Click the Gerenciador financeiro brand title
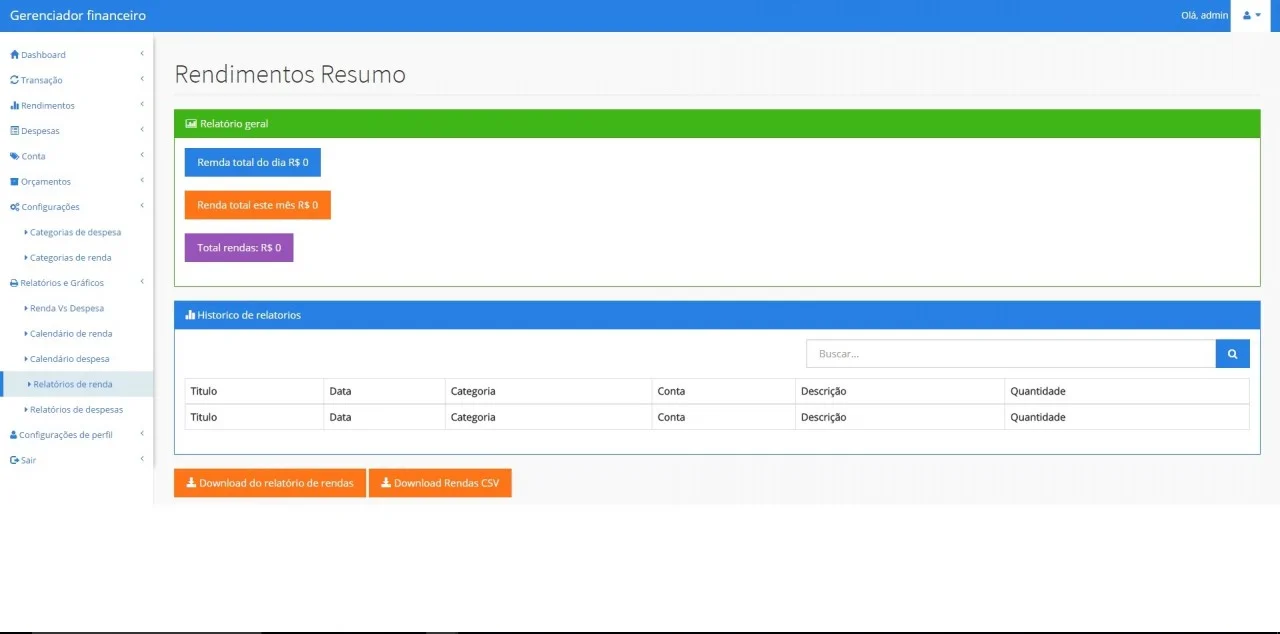Image resolution: width=1280 pixels, height=634 pixels. click(x=78, y=16)
